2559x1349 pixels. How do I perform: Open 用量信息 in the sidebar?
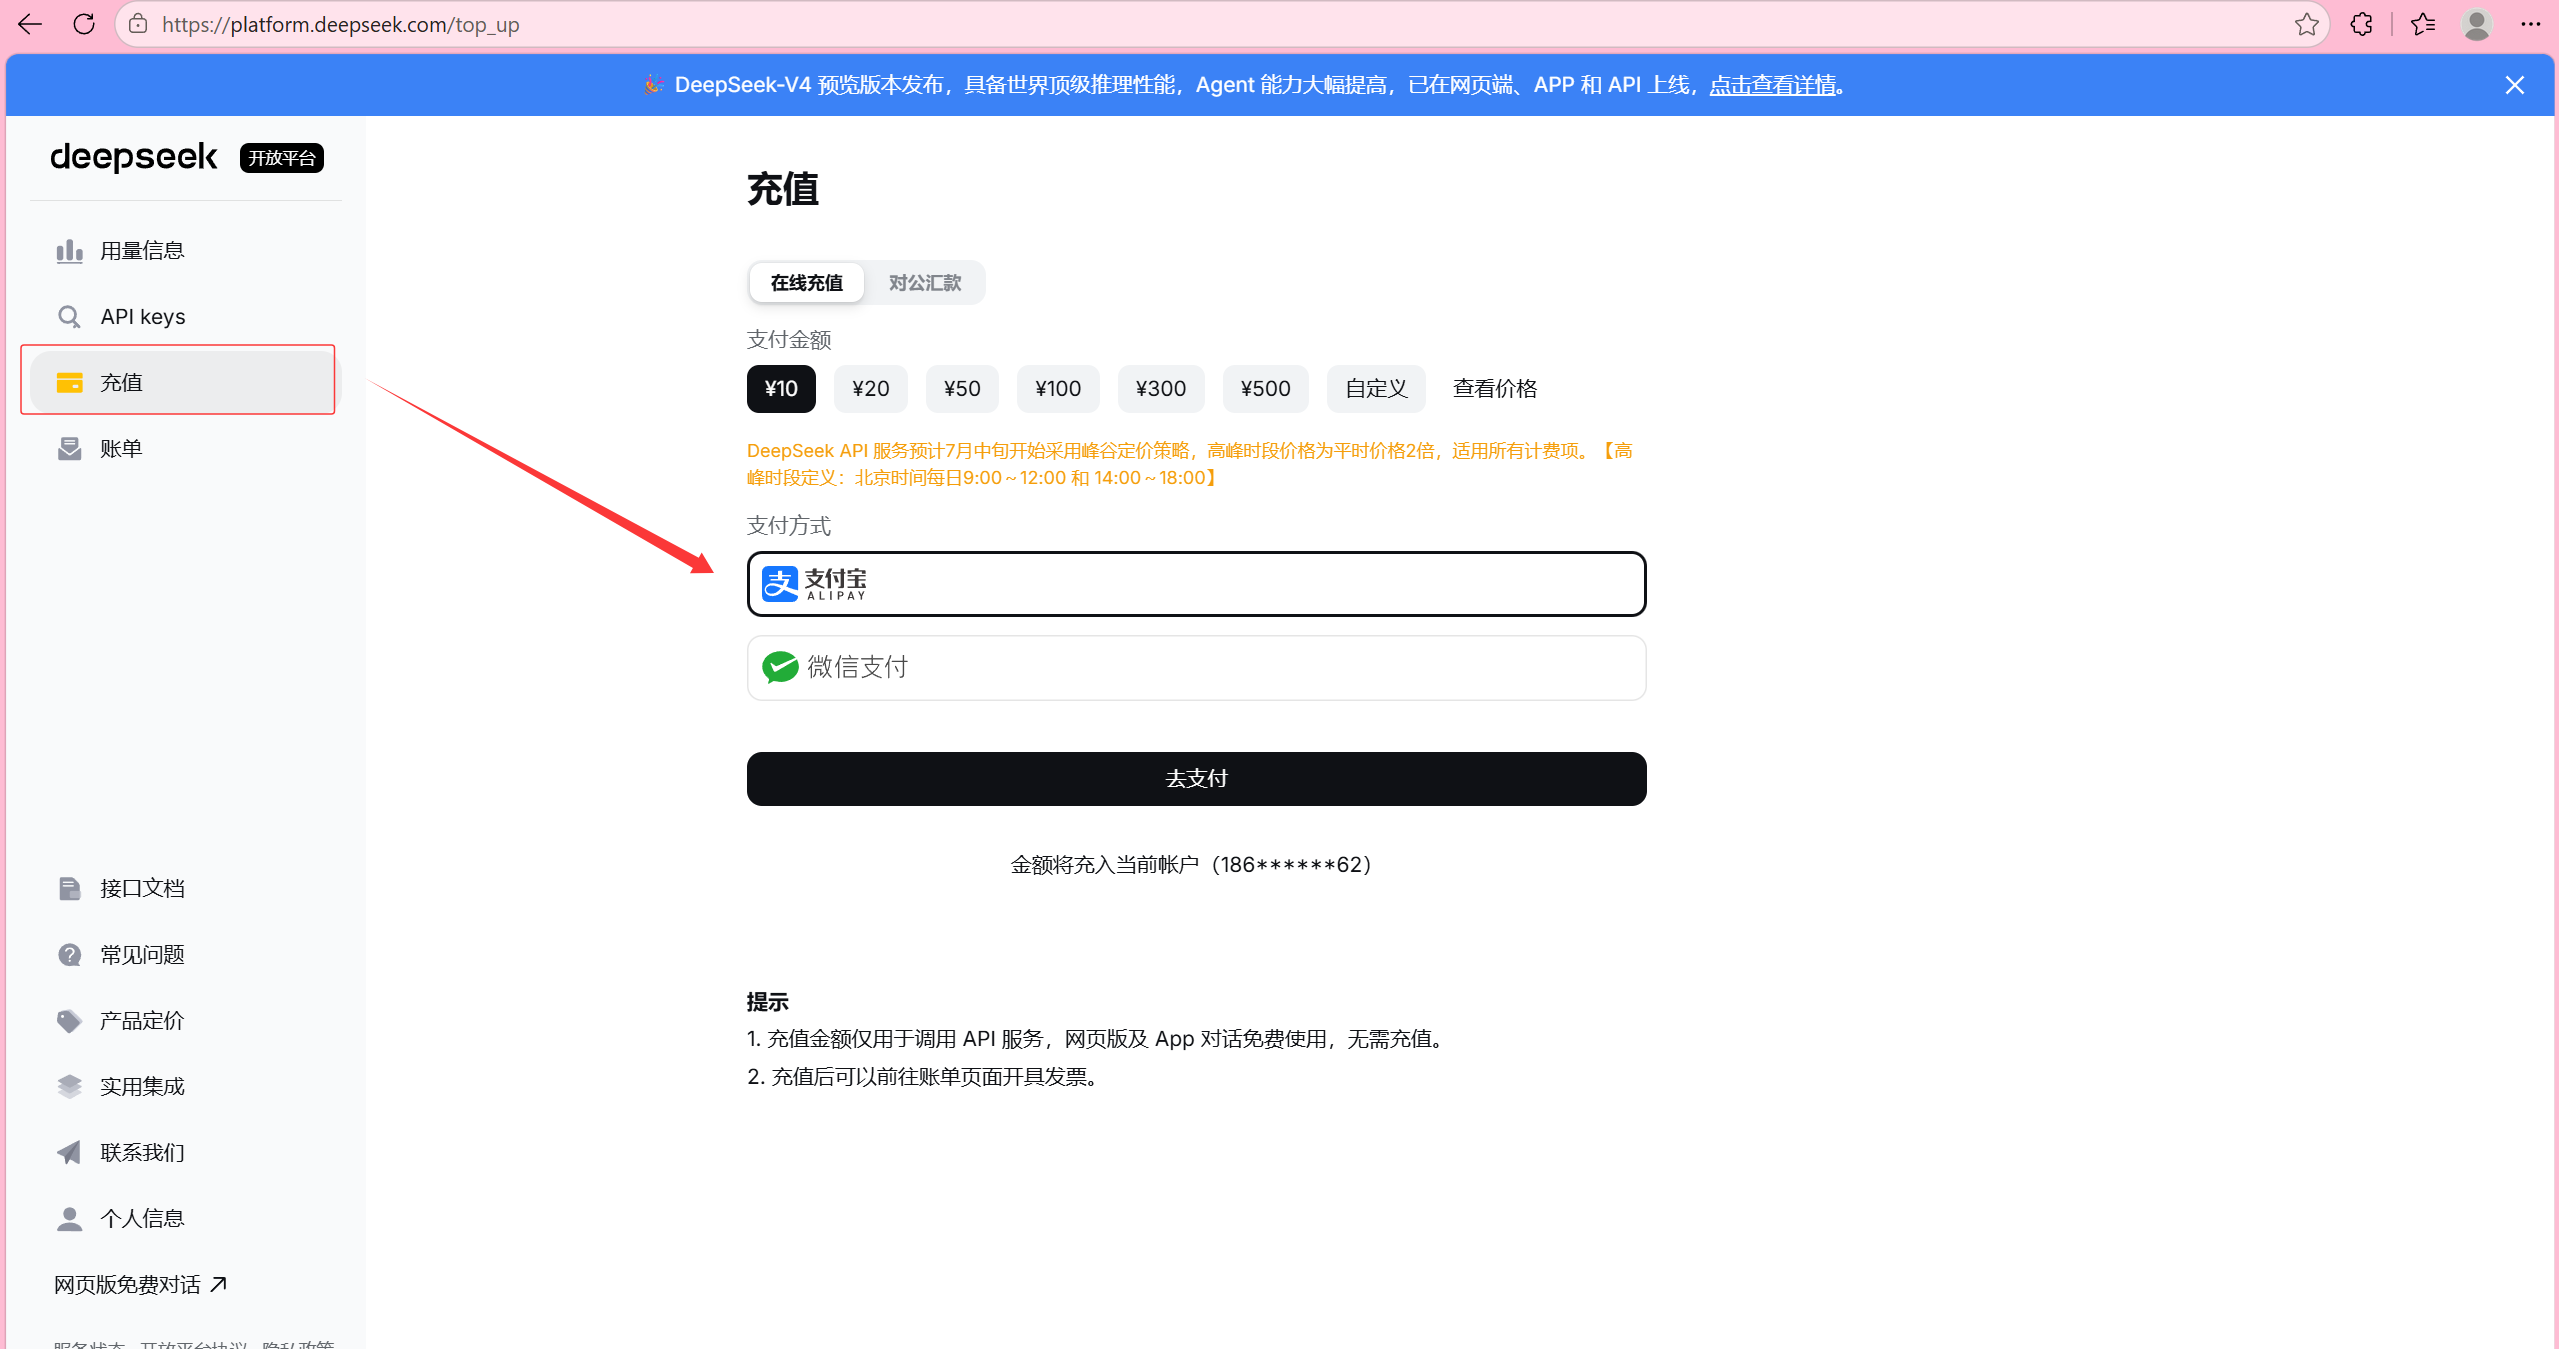tap(185, 251)
